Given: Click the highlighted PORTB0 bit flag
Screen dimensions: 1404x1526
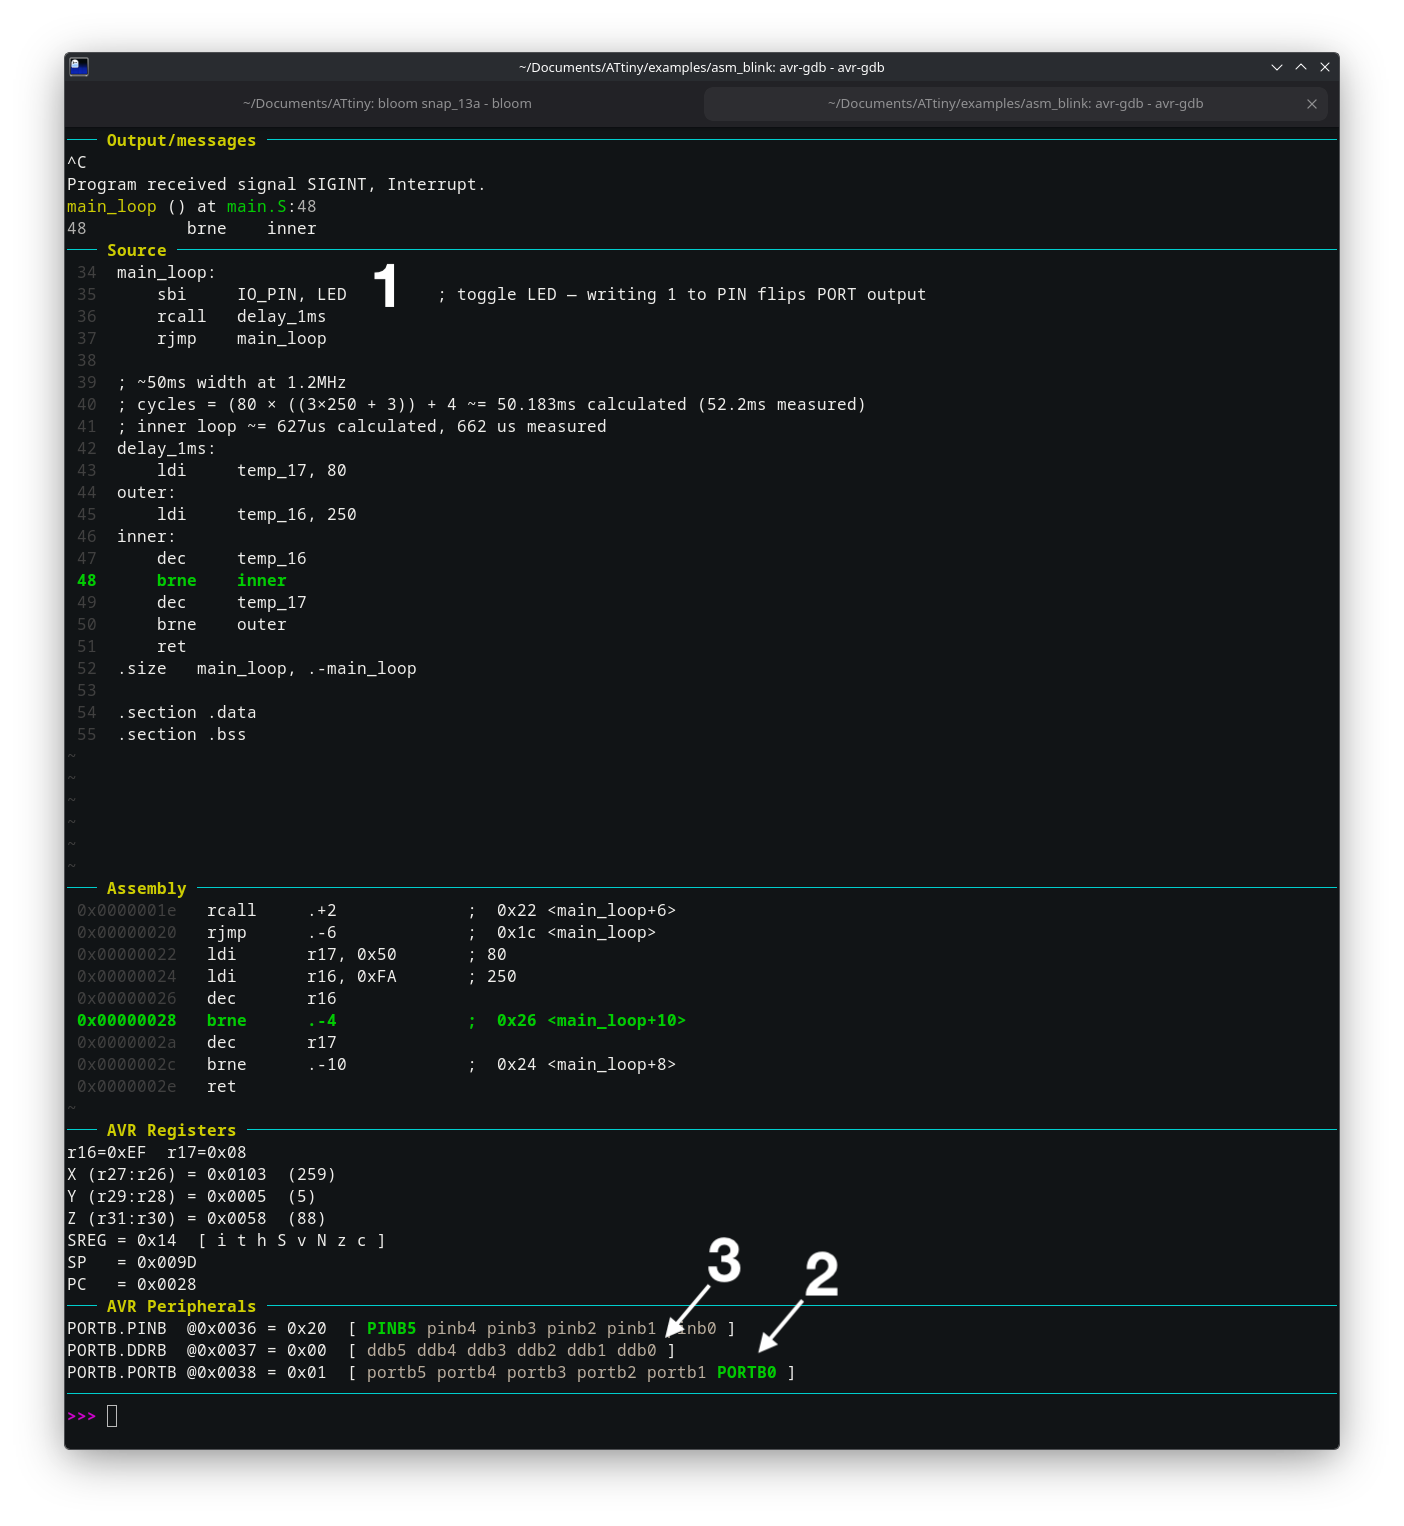Looking at the screenshot, I should point(747,1373).
